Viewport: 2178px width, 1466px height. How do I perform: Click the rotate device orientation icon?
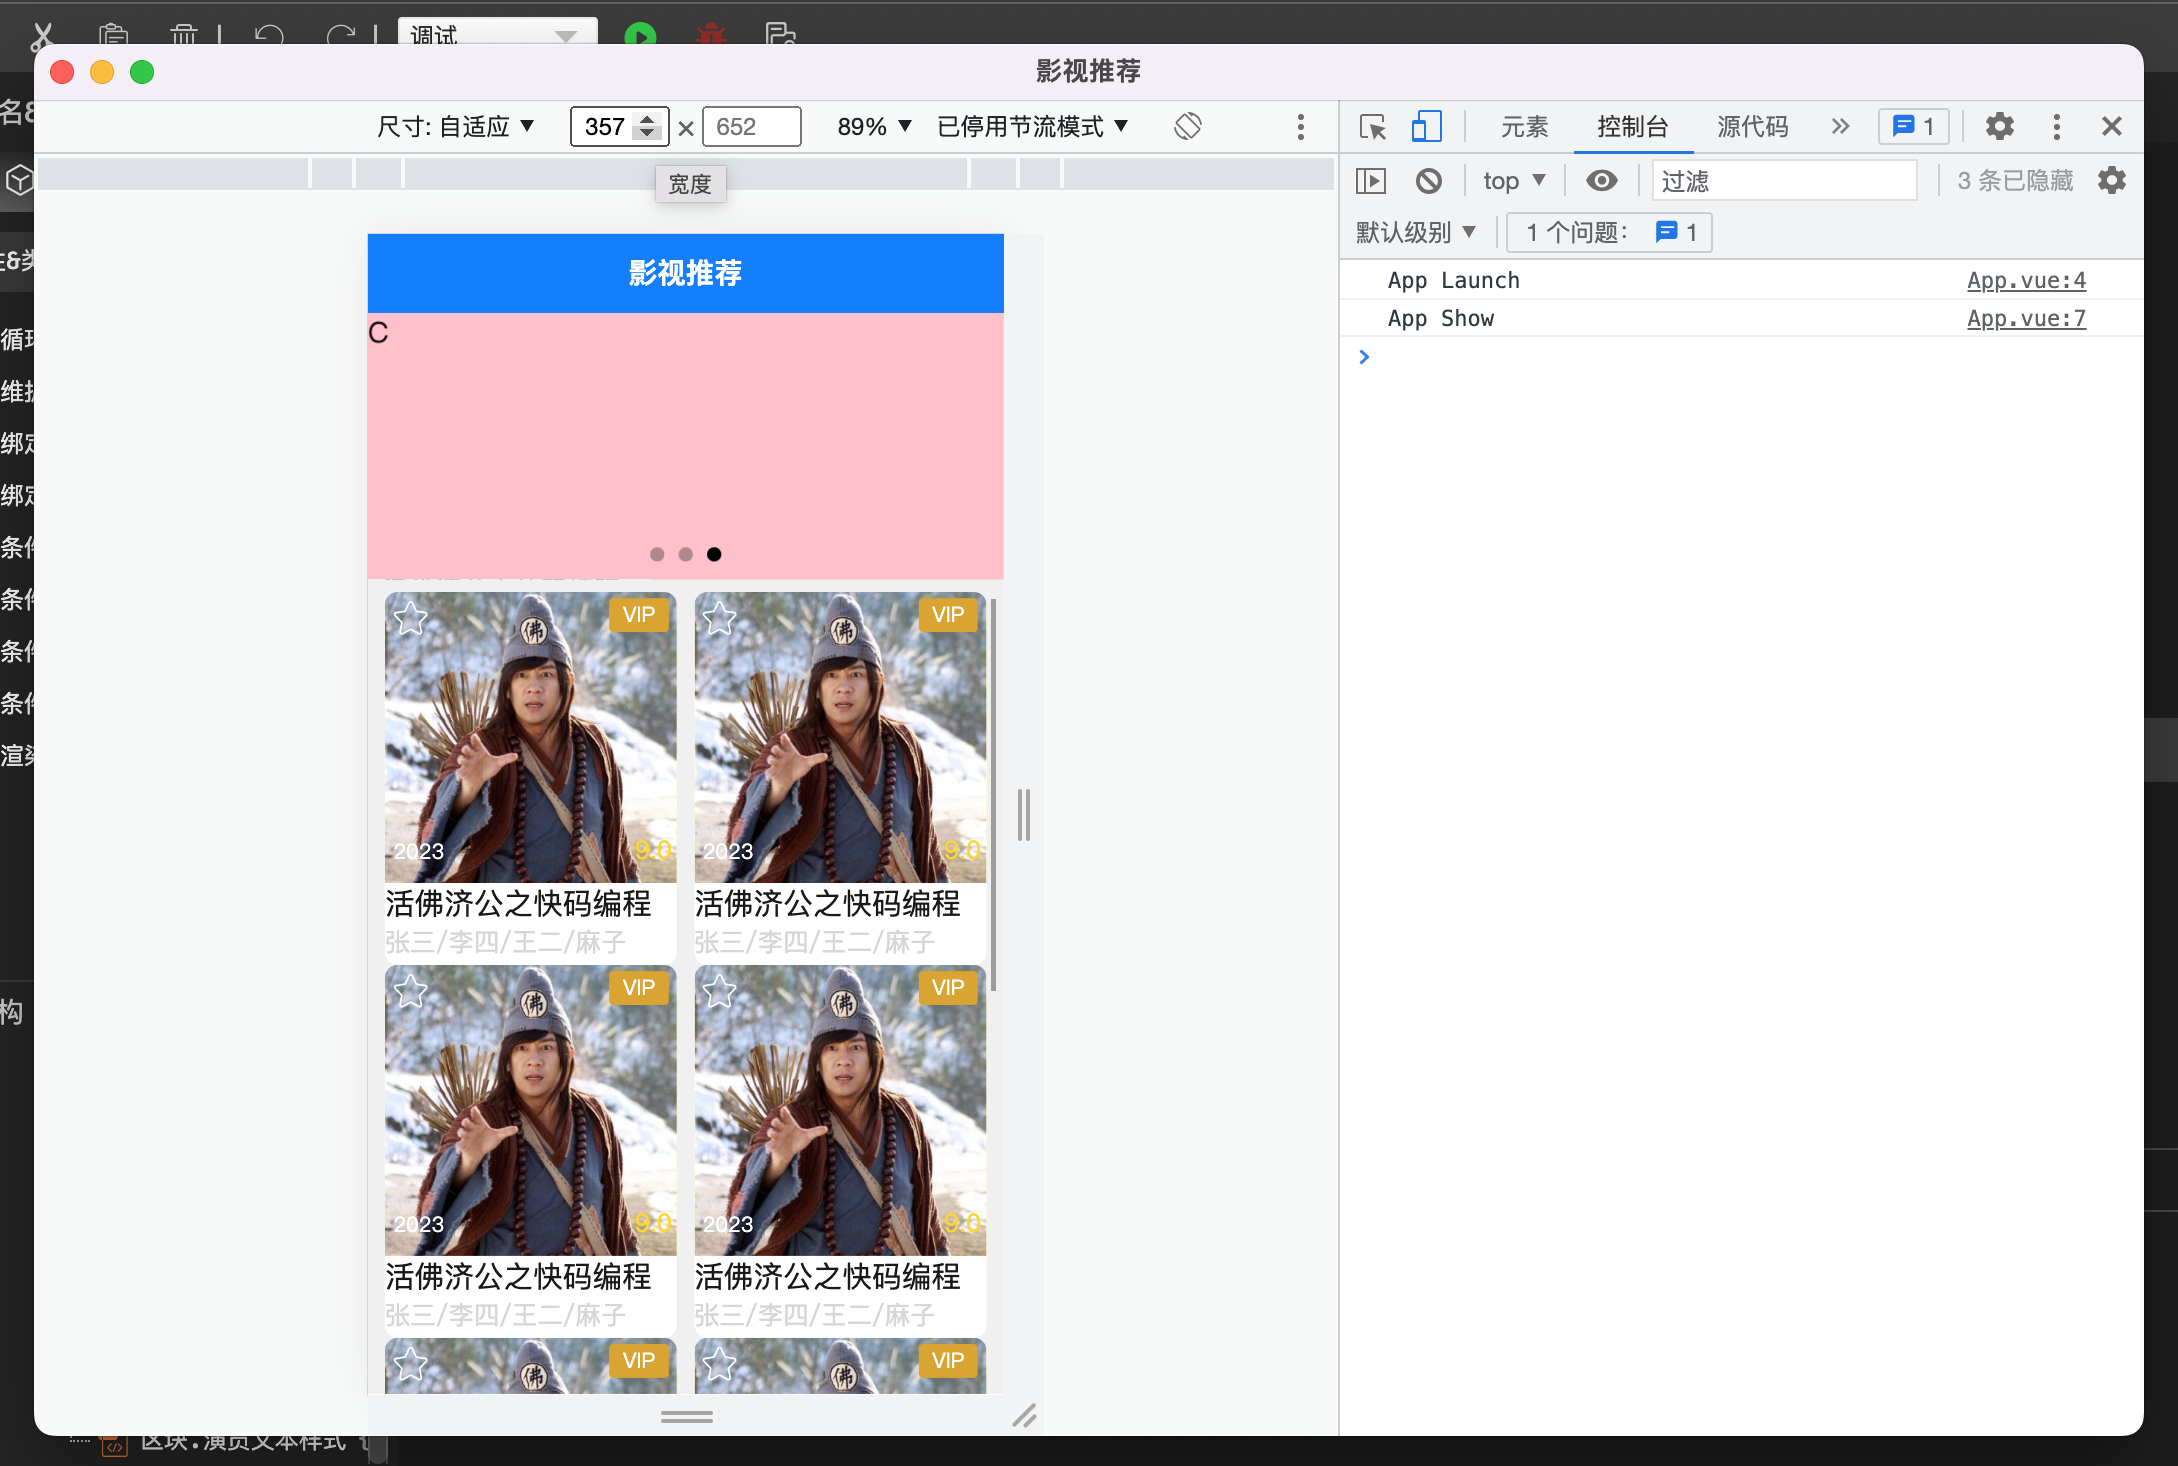tap(1188, 127)
